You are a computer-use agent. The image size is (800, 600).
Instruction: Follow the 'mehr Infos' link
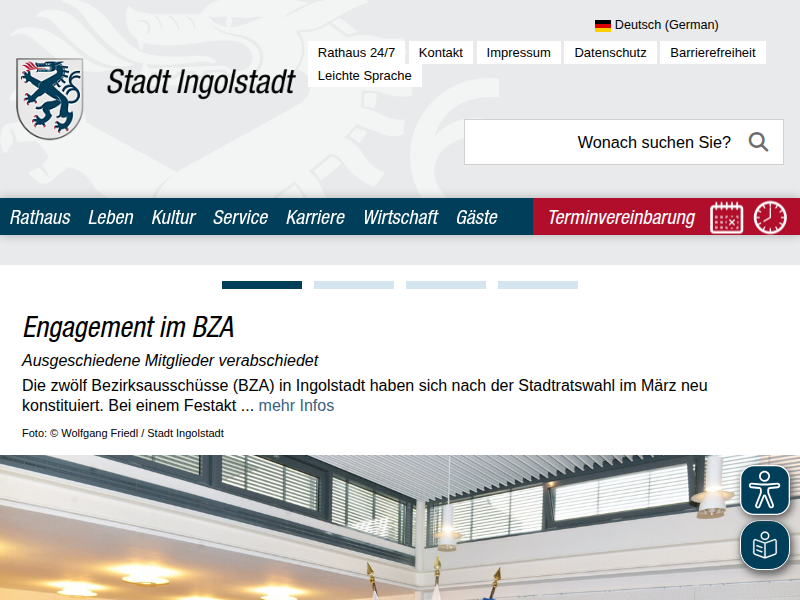pyautogui.click(x=296, y=406)
